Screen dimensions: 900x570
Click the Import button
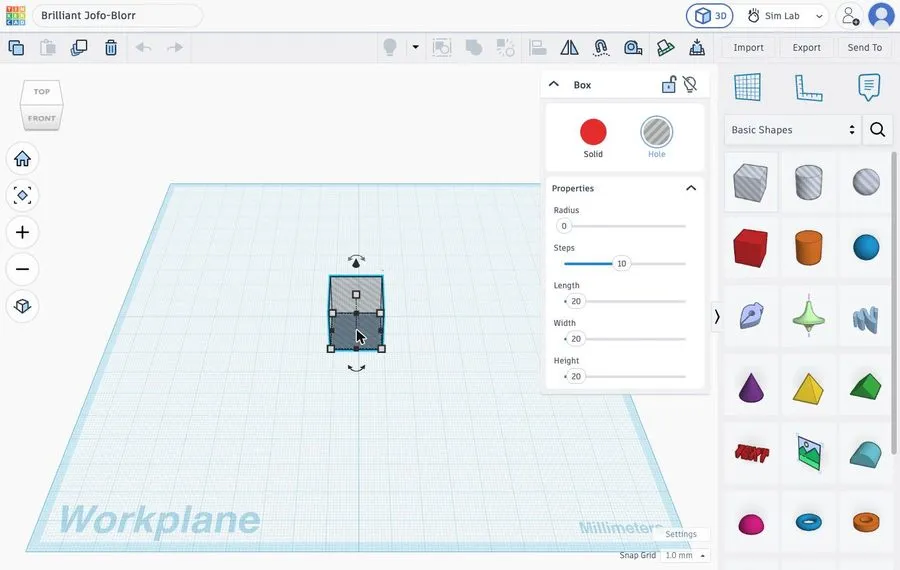(x=748, y=48)
